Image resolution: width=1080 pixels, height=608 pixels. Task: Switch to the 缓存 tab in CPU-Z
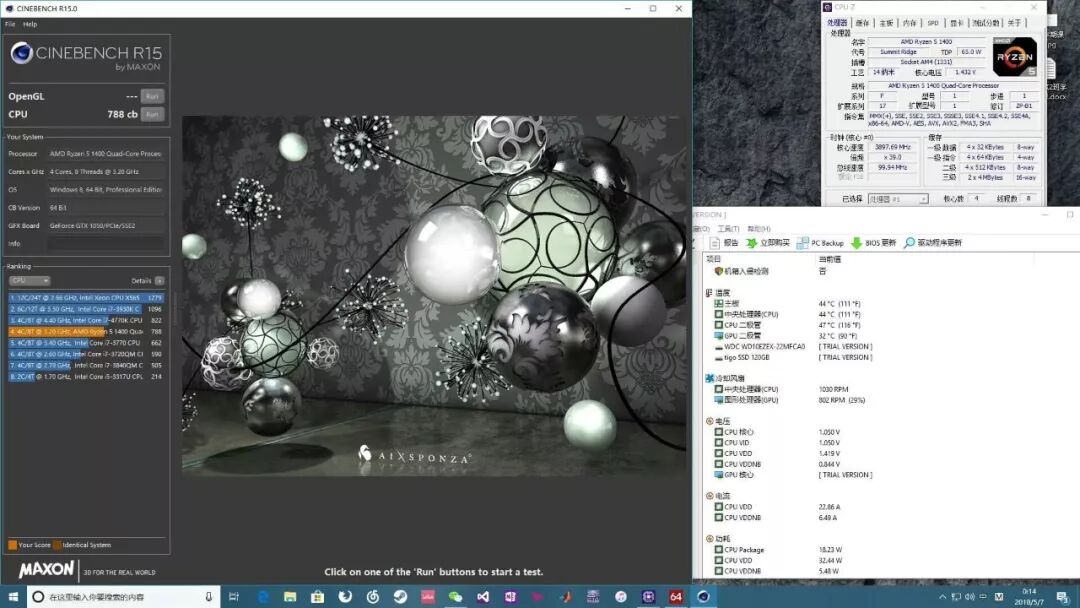click(x=862, y=23)
